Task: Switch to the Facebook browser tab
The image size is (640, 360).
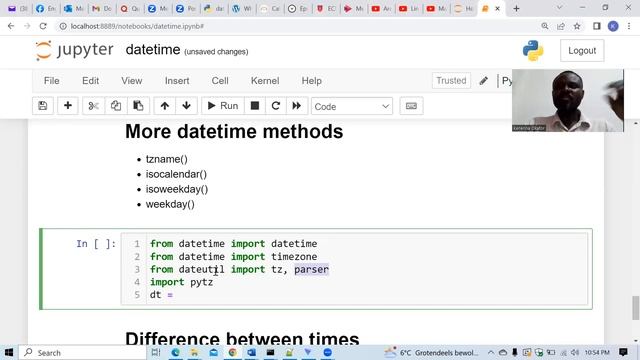Action: tap(45, 9)
